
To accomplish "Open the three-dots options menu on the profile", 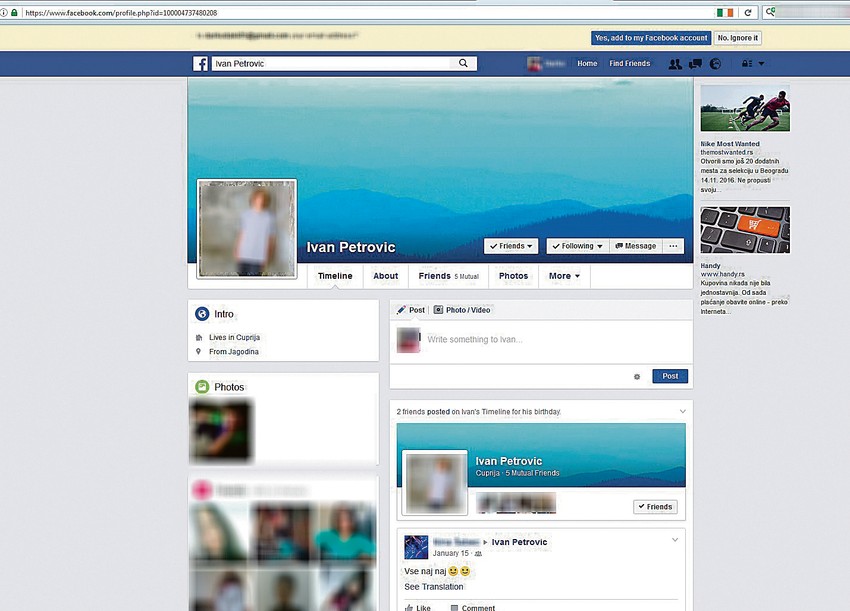I will pos(673,245).
